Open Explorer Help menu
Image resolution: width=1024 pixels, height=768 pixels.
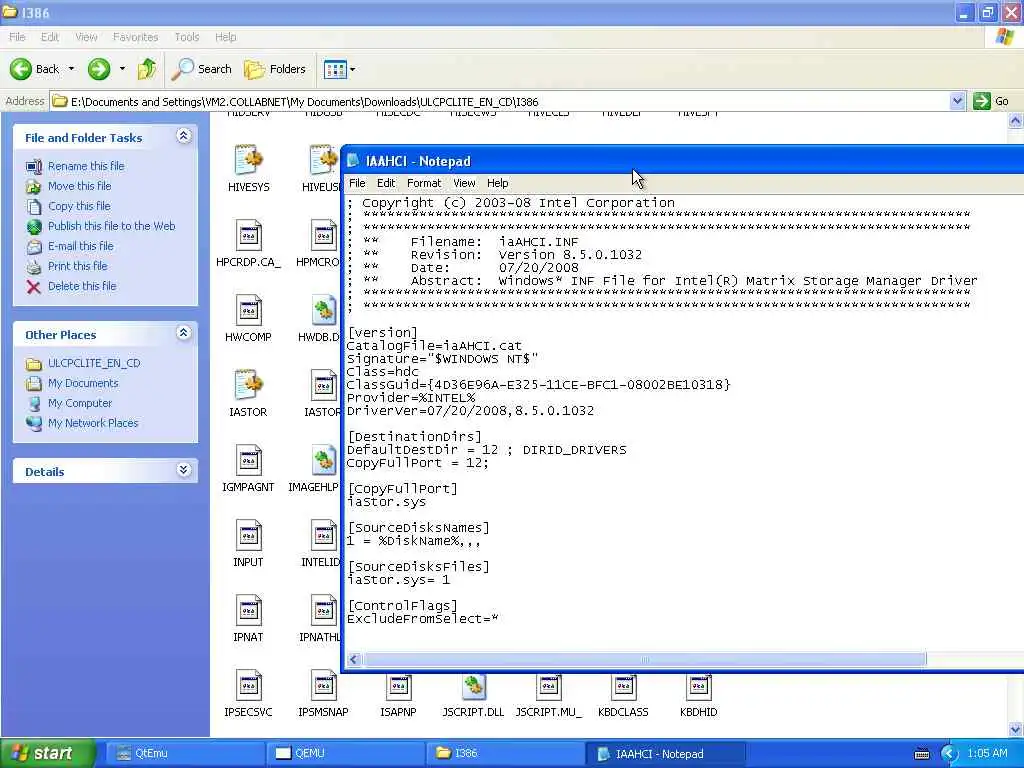tap(226, 37)
